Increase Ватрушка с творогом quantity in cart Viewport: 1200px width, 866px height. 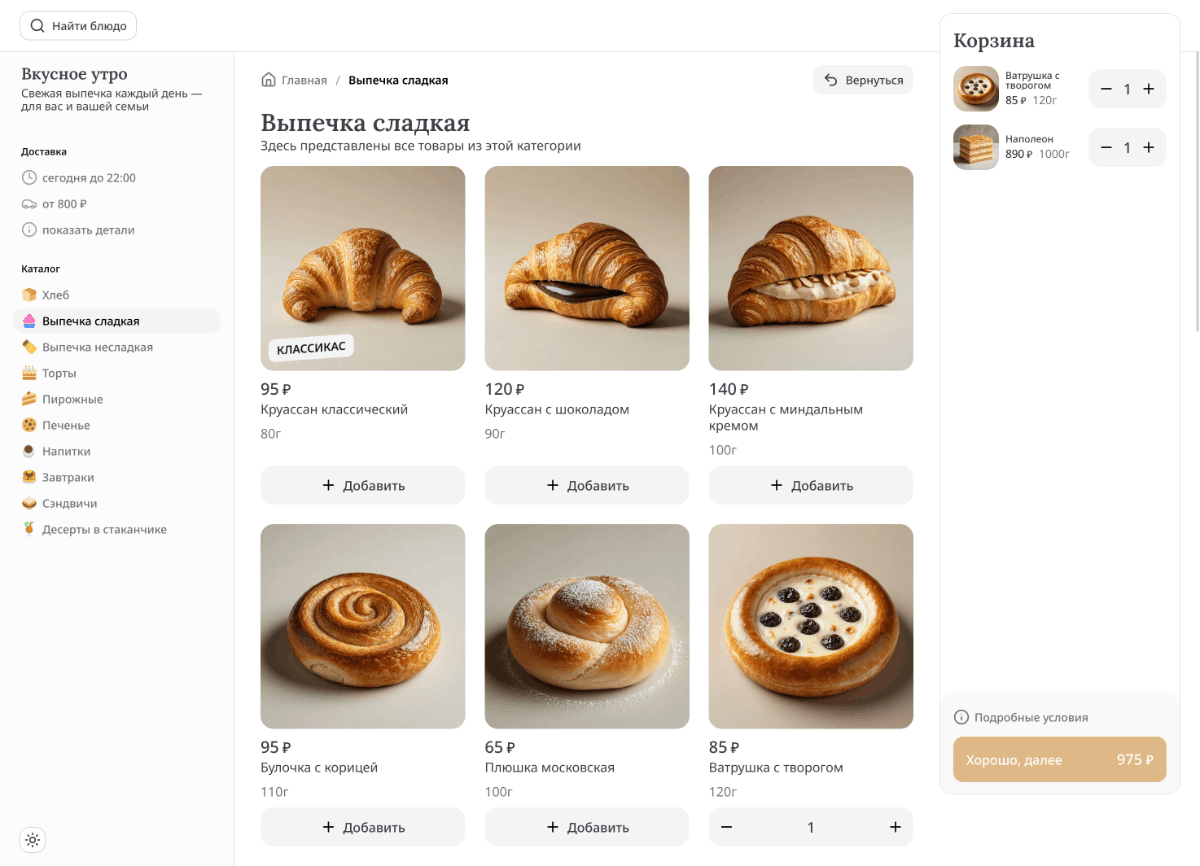pyautogui.click(x=1149, y=89)
